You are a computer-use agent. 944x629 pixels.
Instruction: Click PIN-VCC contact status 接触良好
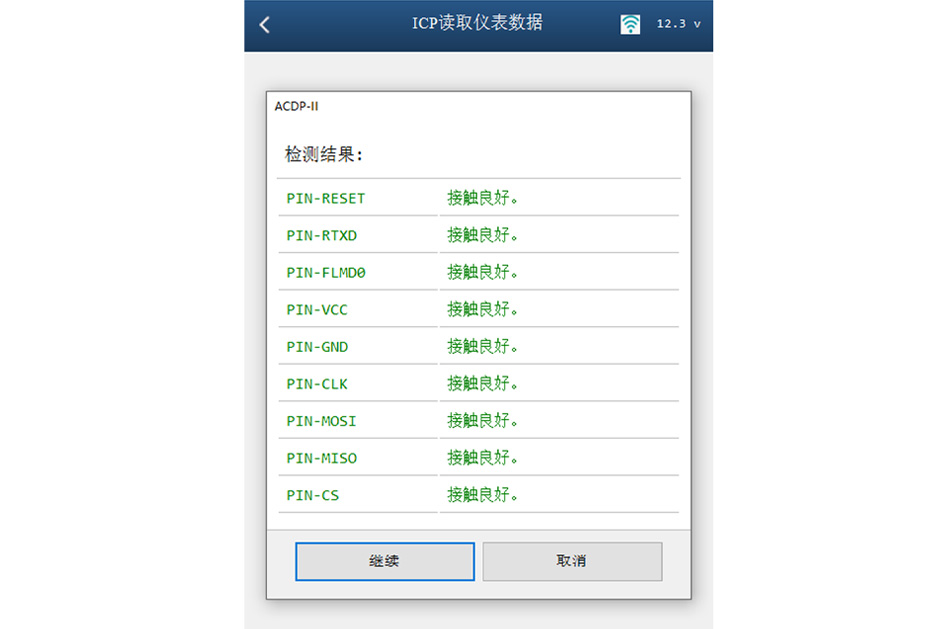(483, 309)
